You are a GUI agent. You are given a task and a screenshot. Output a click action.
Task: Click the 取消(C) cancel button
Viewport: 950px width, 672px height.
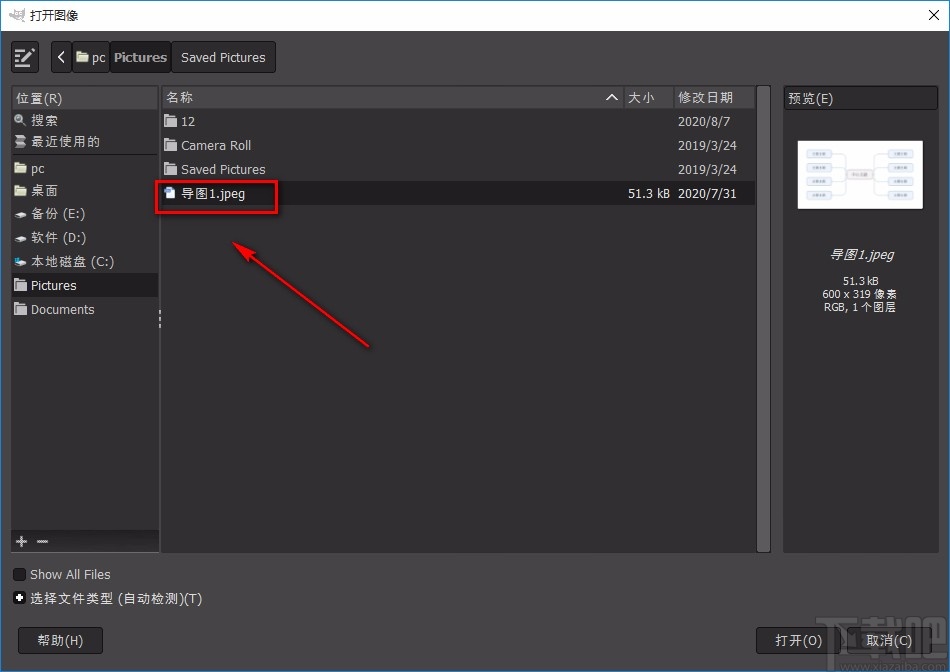click(889, 640)
